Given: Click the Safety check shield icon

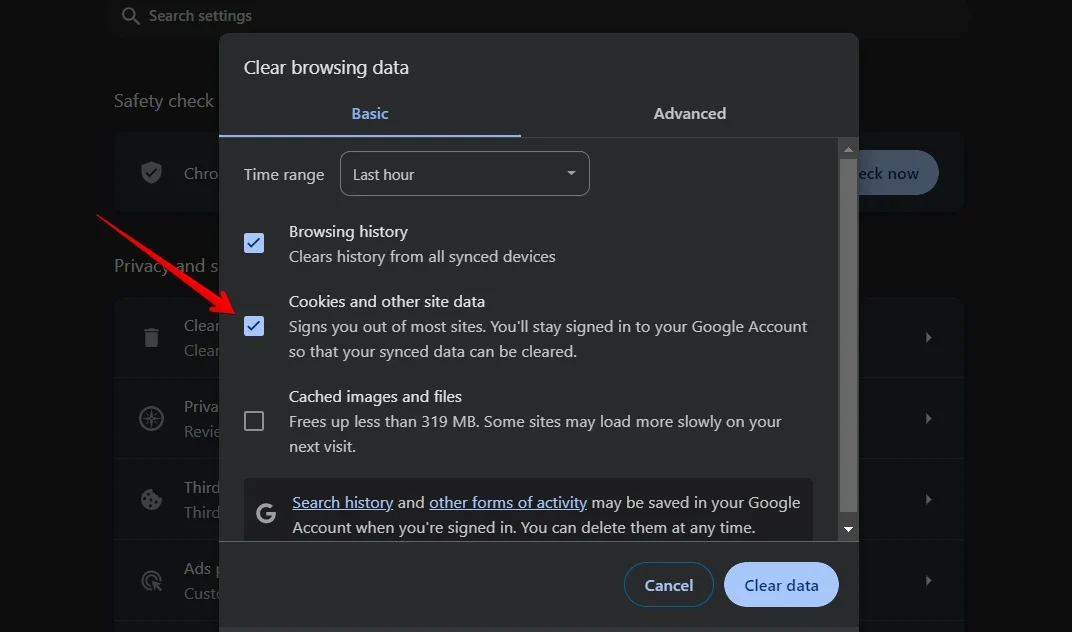Looking at the screenshot, I should click(x=151, y=172).
